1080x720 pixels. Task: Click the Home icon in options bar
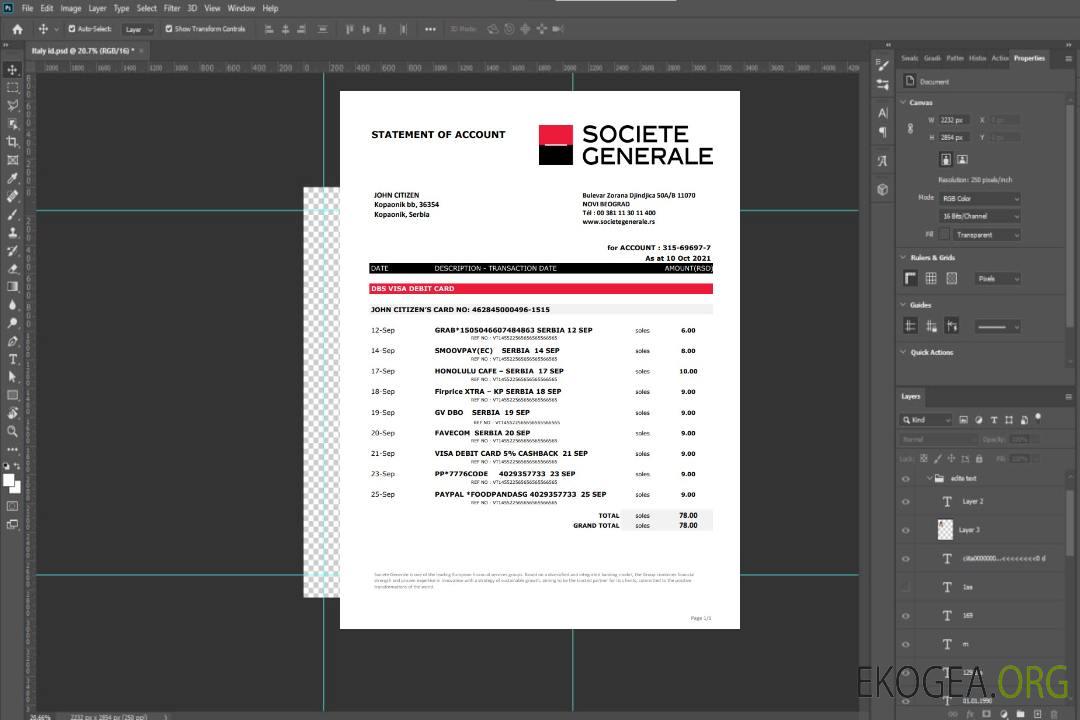[x=17, y=29]
